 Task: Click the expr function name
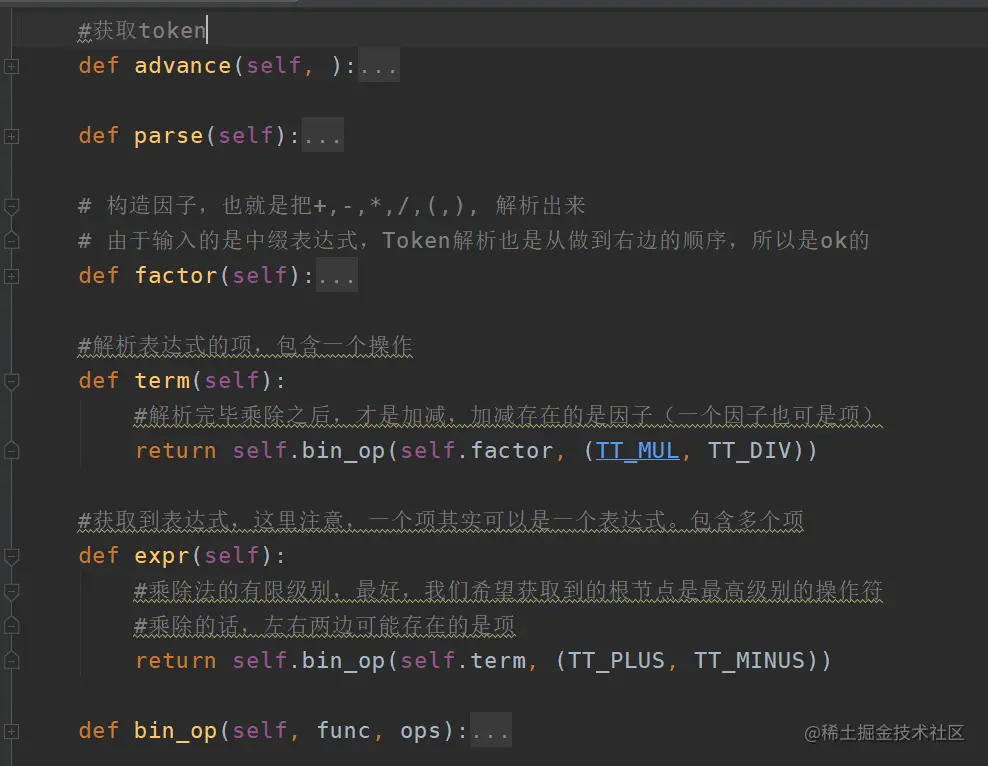(x=162, y=556)
